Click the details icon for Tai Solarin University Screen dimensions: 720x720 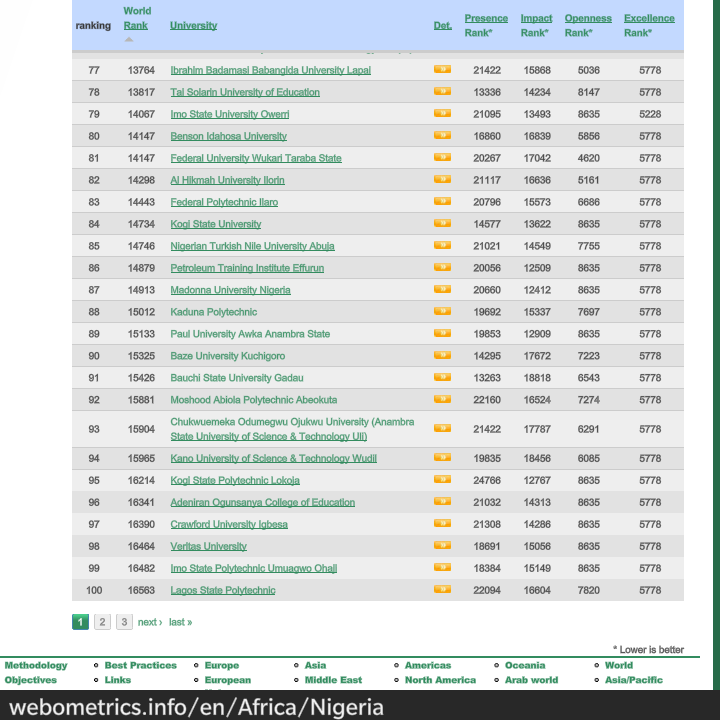tap(442, 92)
